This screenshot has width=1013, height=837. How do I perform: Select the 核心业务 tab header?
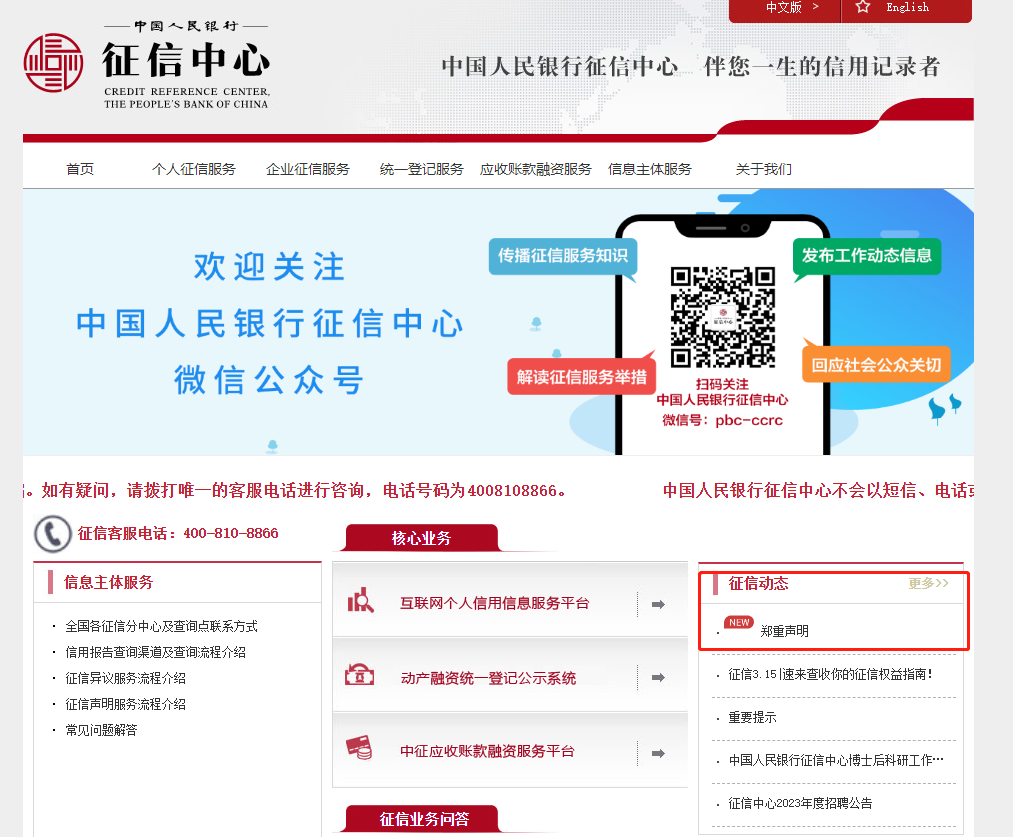point(421,538)
